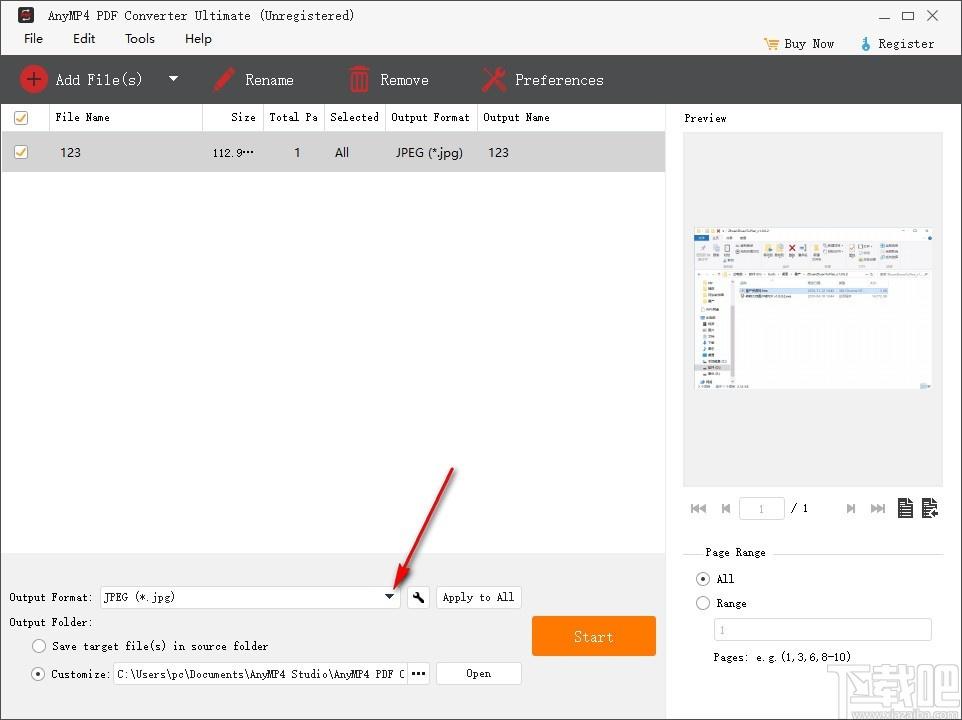
Task: Open the Tools menu
Action: pos(140,39)
